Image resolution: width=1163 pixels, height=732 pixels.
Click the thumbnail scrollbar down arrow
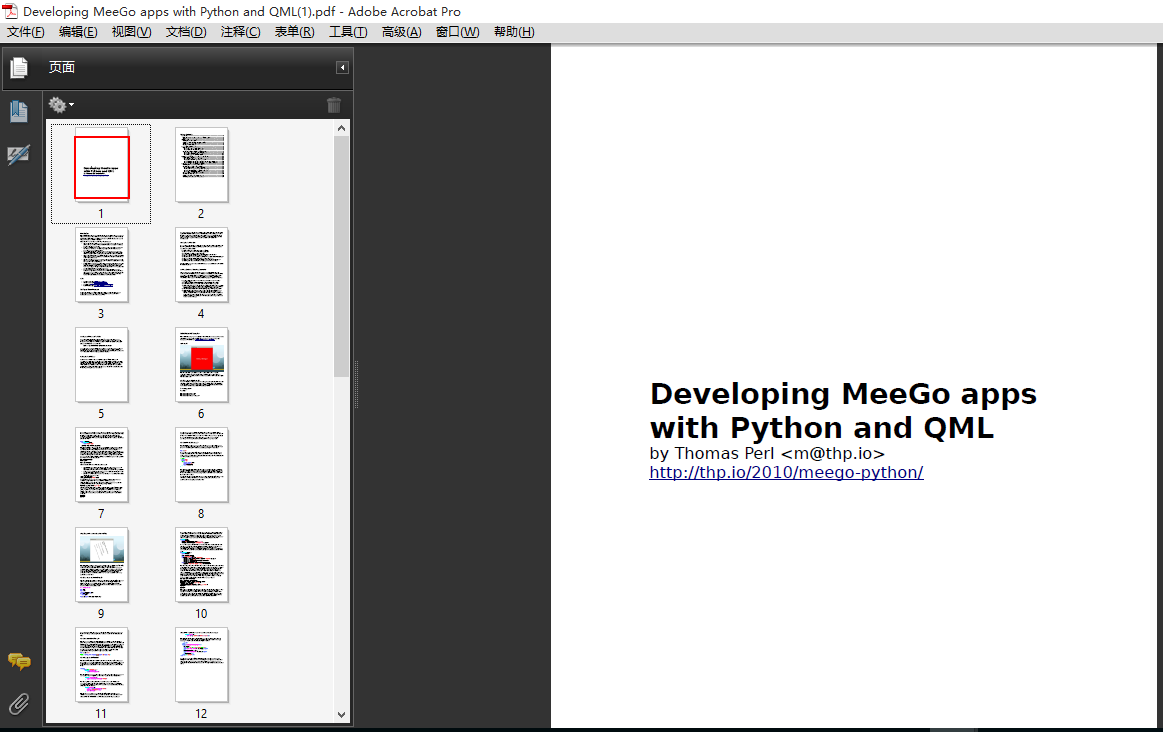coord(341,715)
